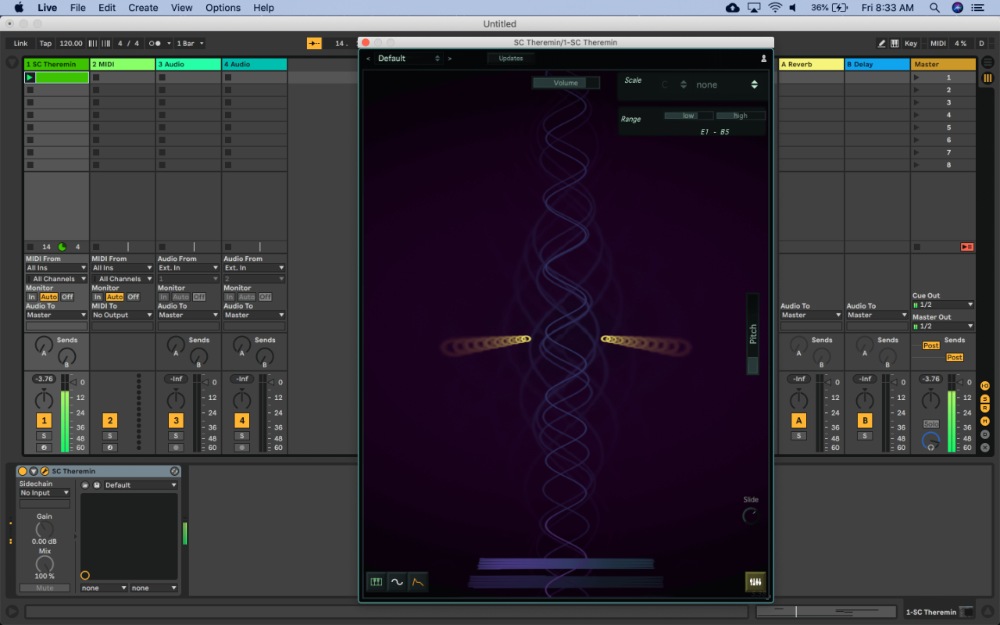Click the tempo field showing 120.00
The width and height of the screenshot is (1000, 625).
pyautogui.click(x=70, y=44)
